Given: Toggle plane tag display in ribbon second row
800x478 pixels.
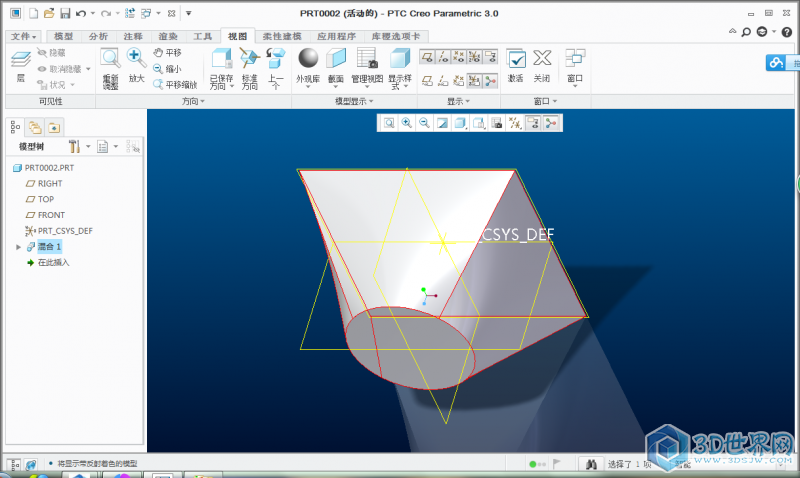Looking at the screenshot, I should pos(428,81).
